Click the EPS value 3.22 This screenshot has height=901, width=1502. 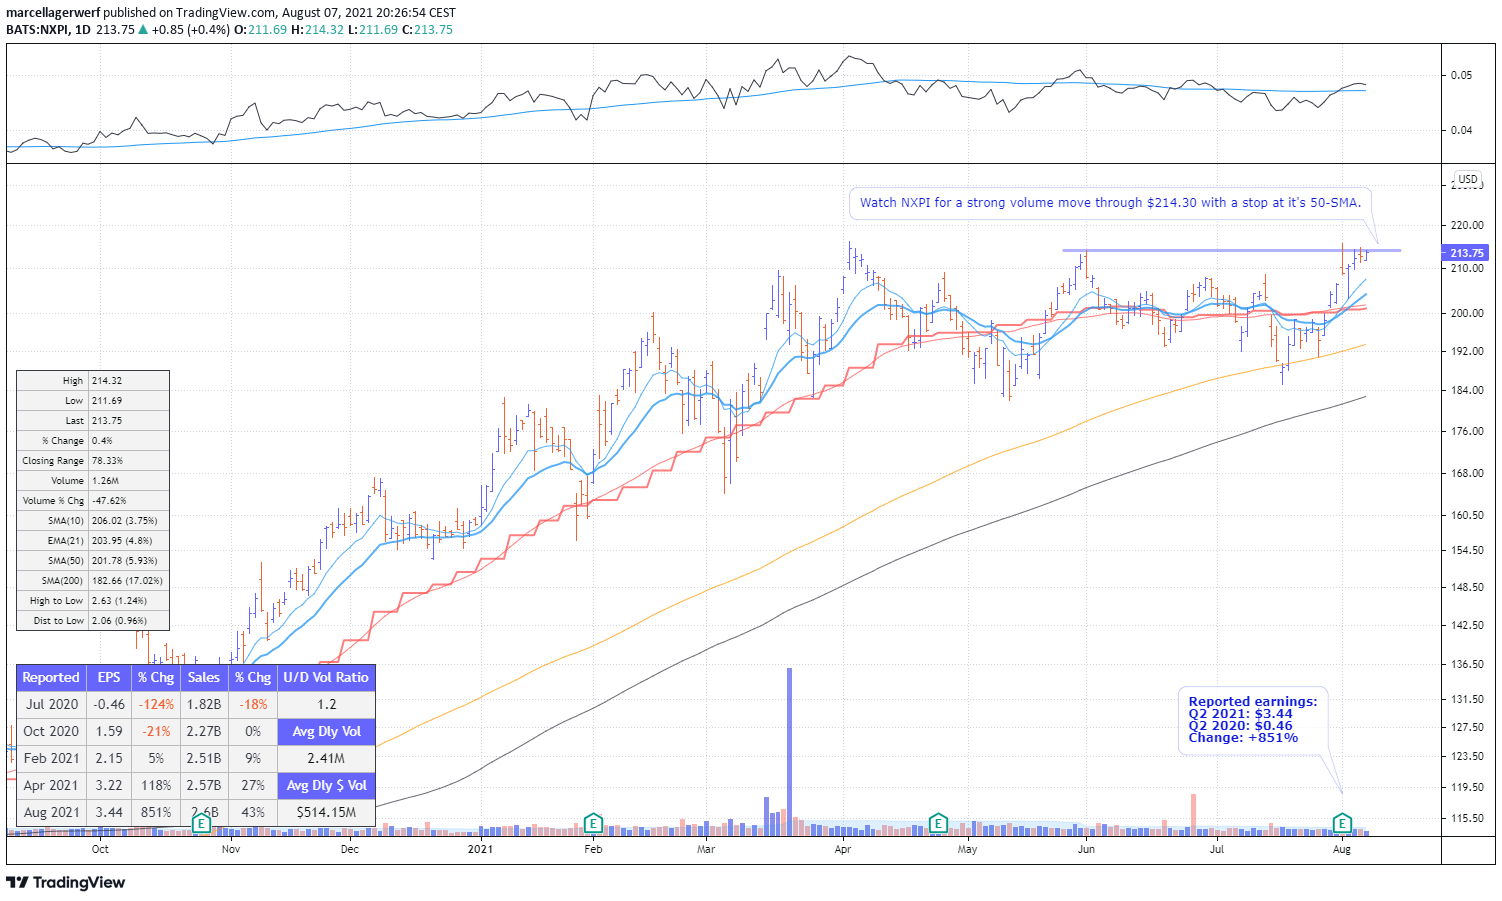click(x=109, y=786)
